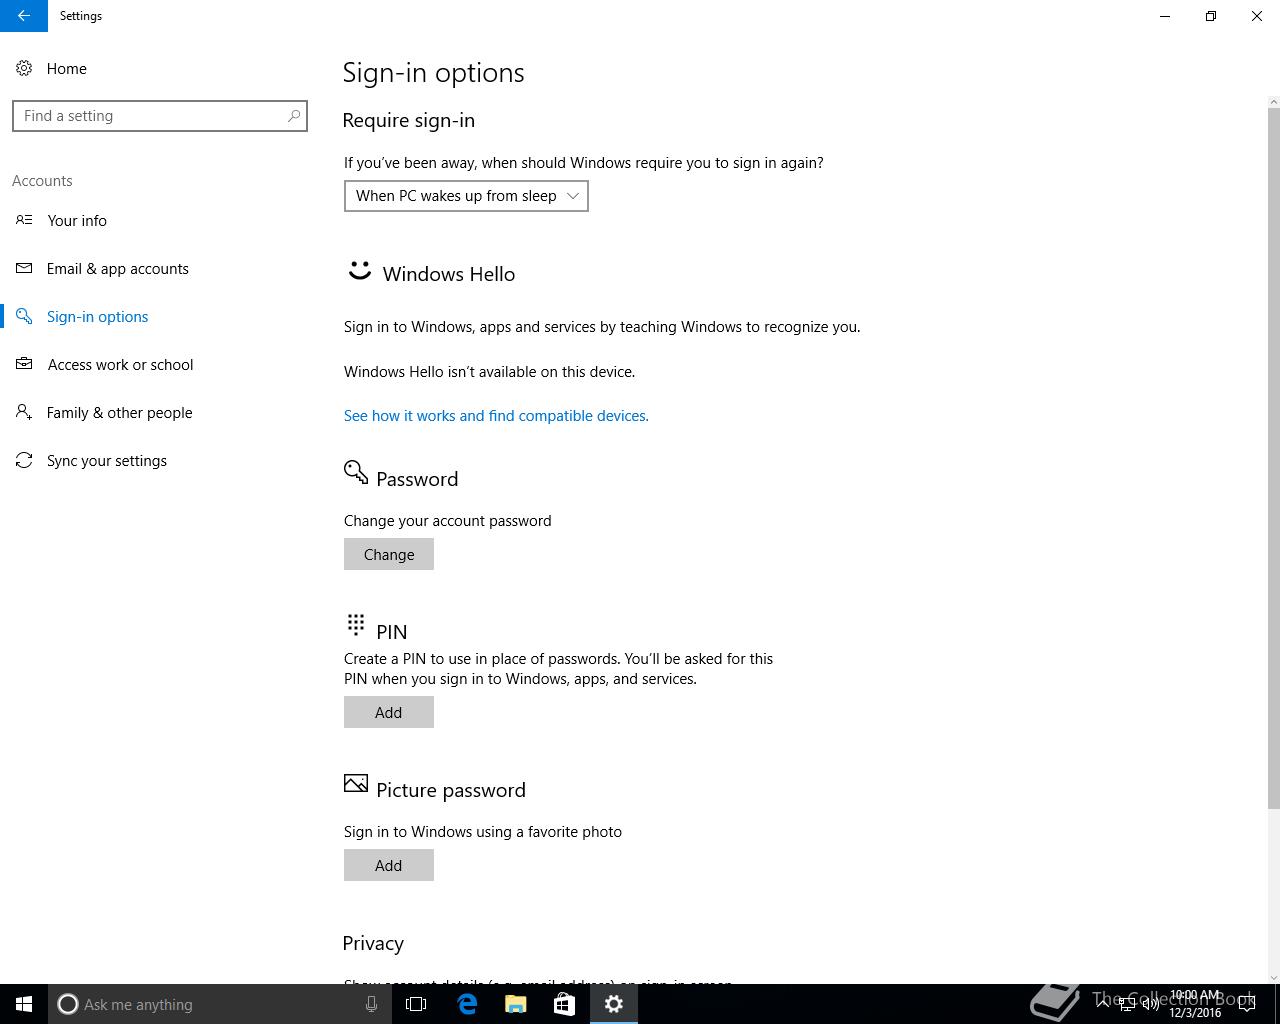Click the vertical scrollbar thumb

pyautogui.click(x=1273, y=458)
